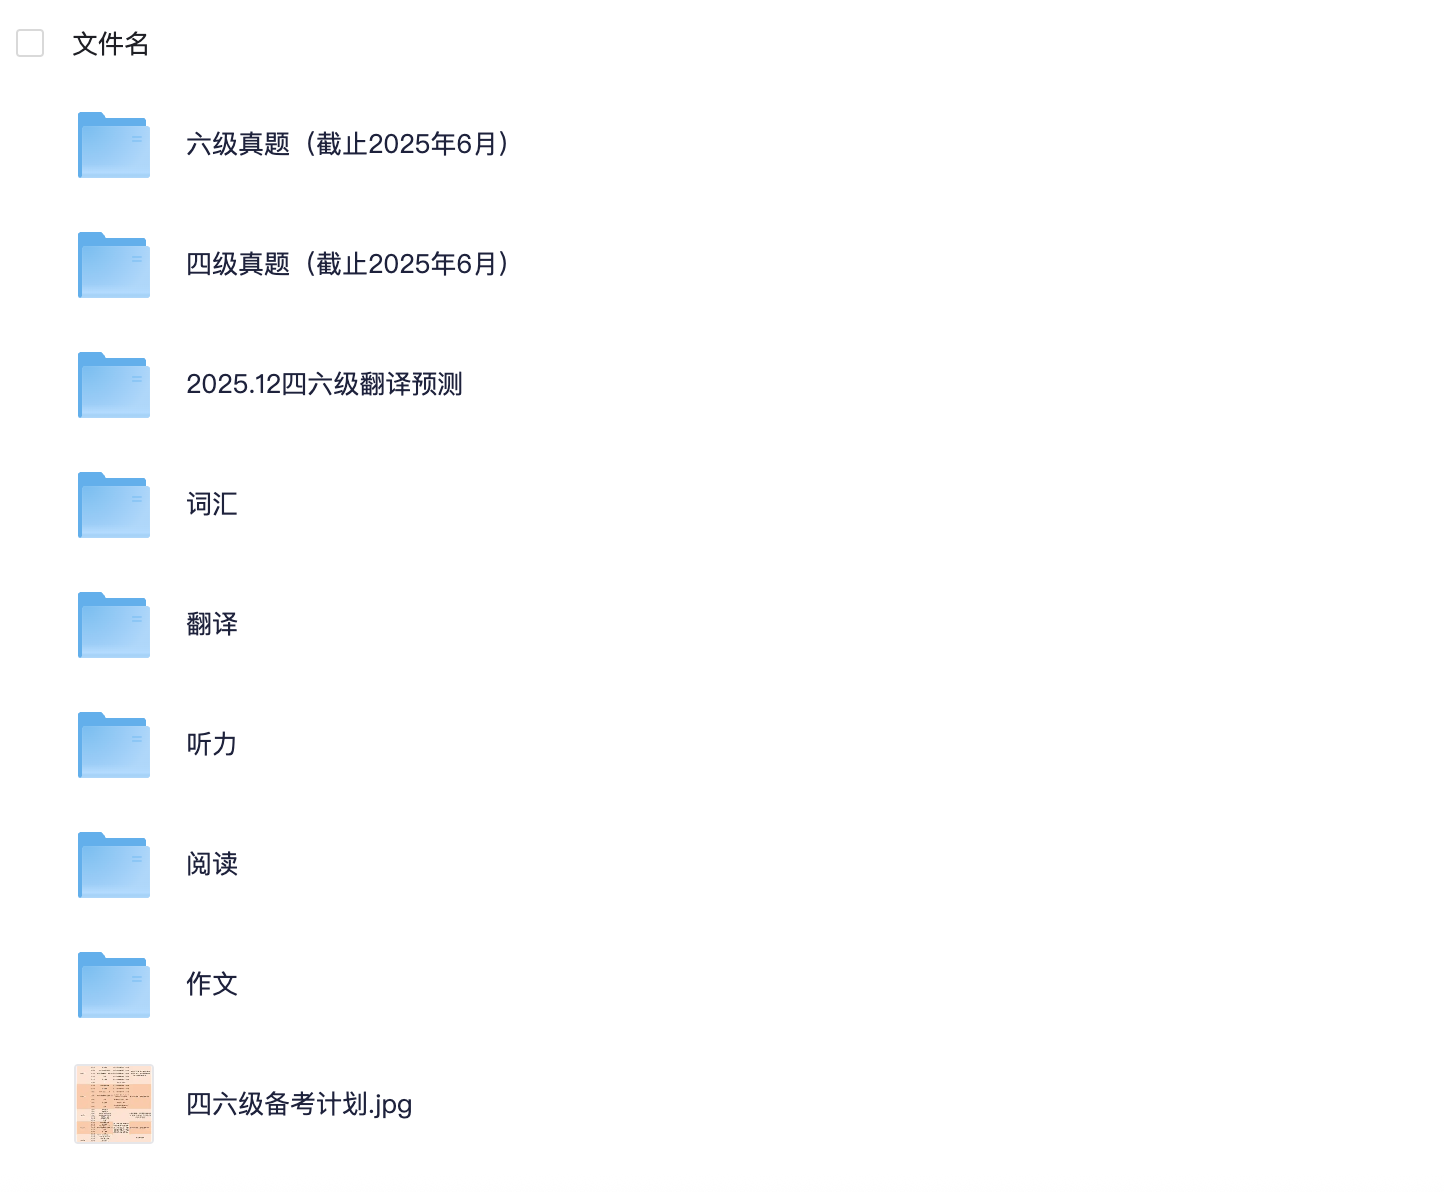Open the 词汇 folder name link
Image resolution: width=1444 pixels, height=1192 pixels.
tap(212, 504)
